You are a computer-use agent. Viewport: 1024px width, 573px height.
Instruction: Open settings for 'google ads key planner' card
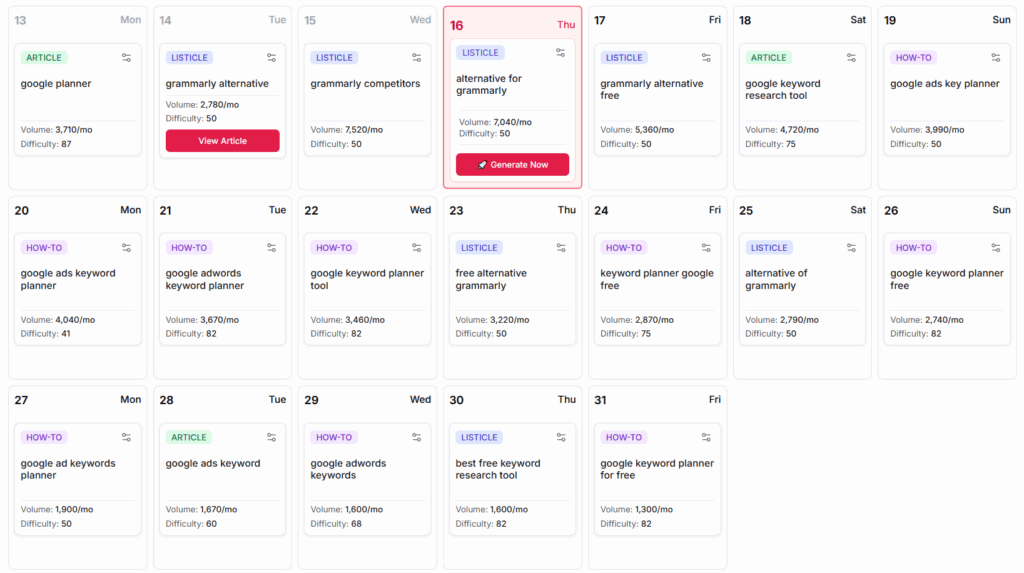(996, 58)
